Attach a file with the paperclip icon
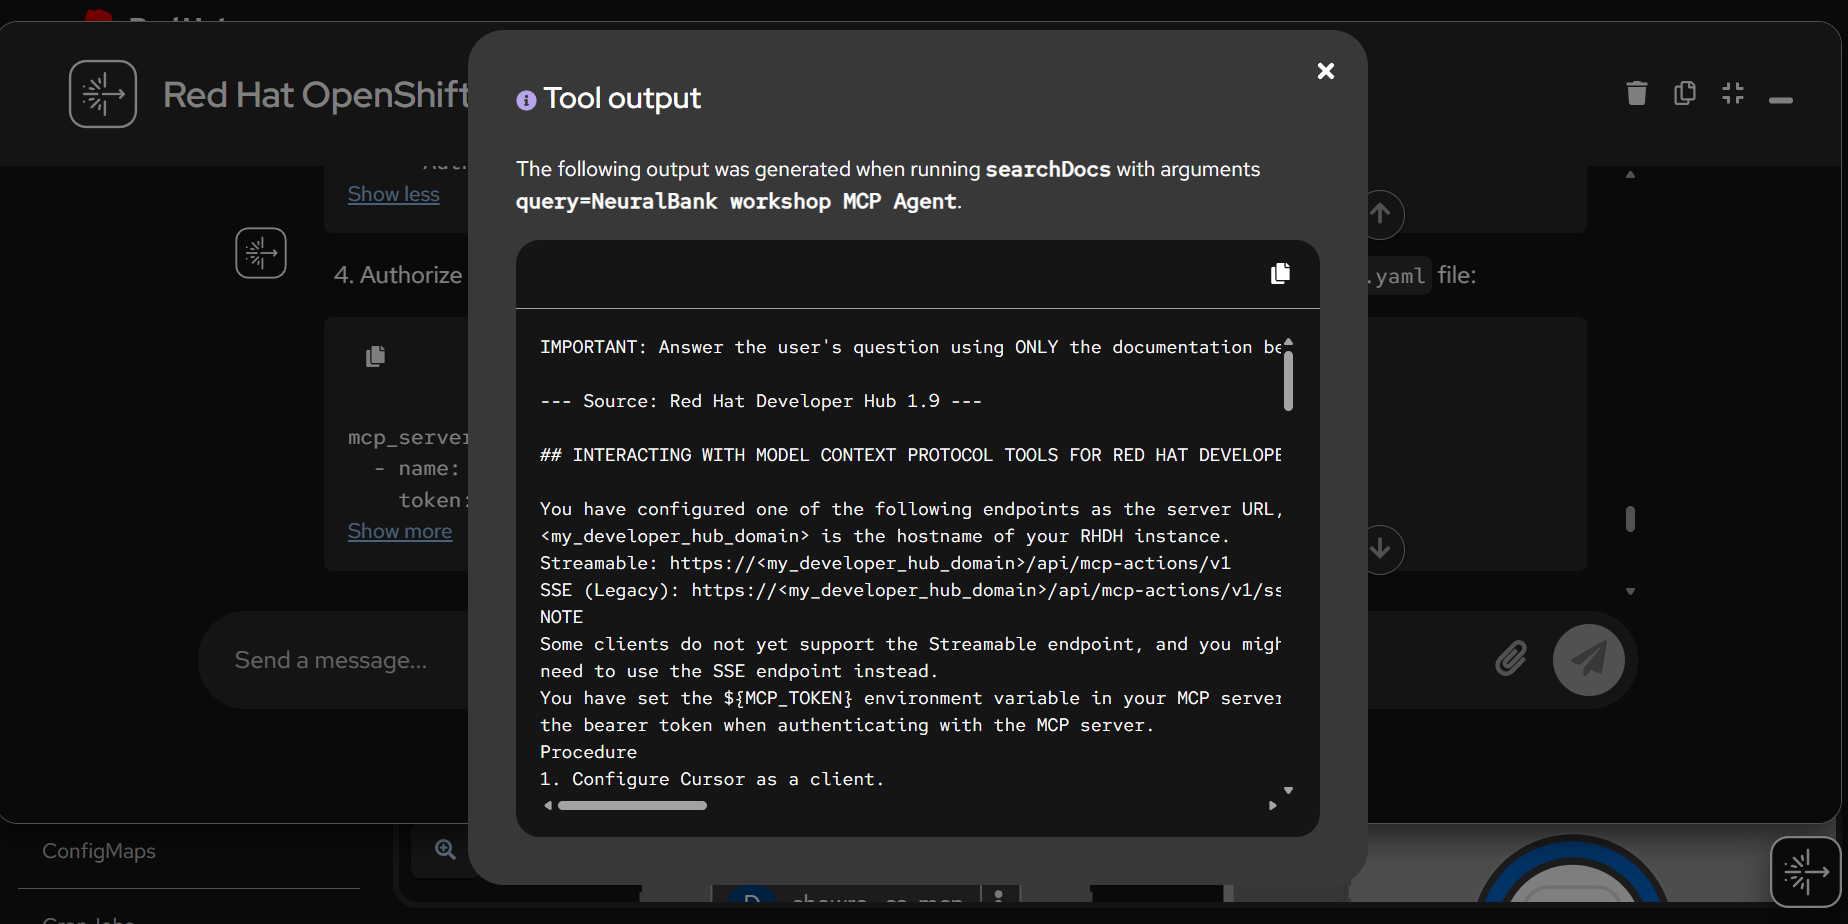 point(1510,659)
